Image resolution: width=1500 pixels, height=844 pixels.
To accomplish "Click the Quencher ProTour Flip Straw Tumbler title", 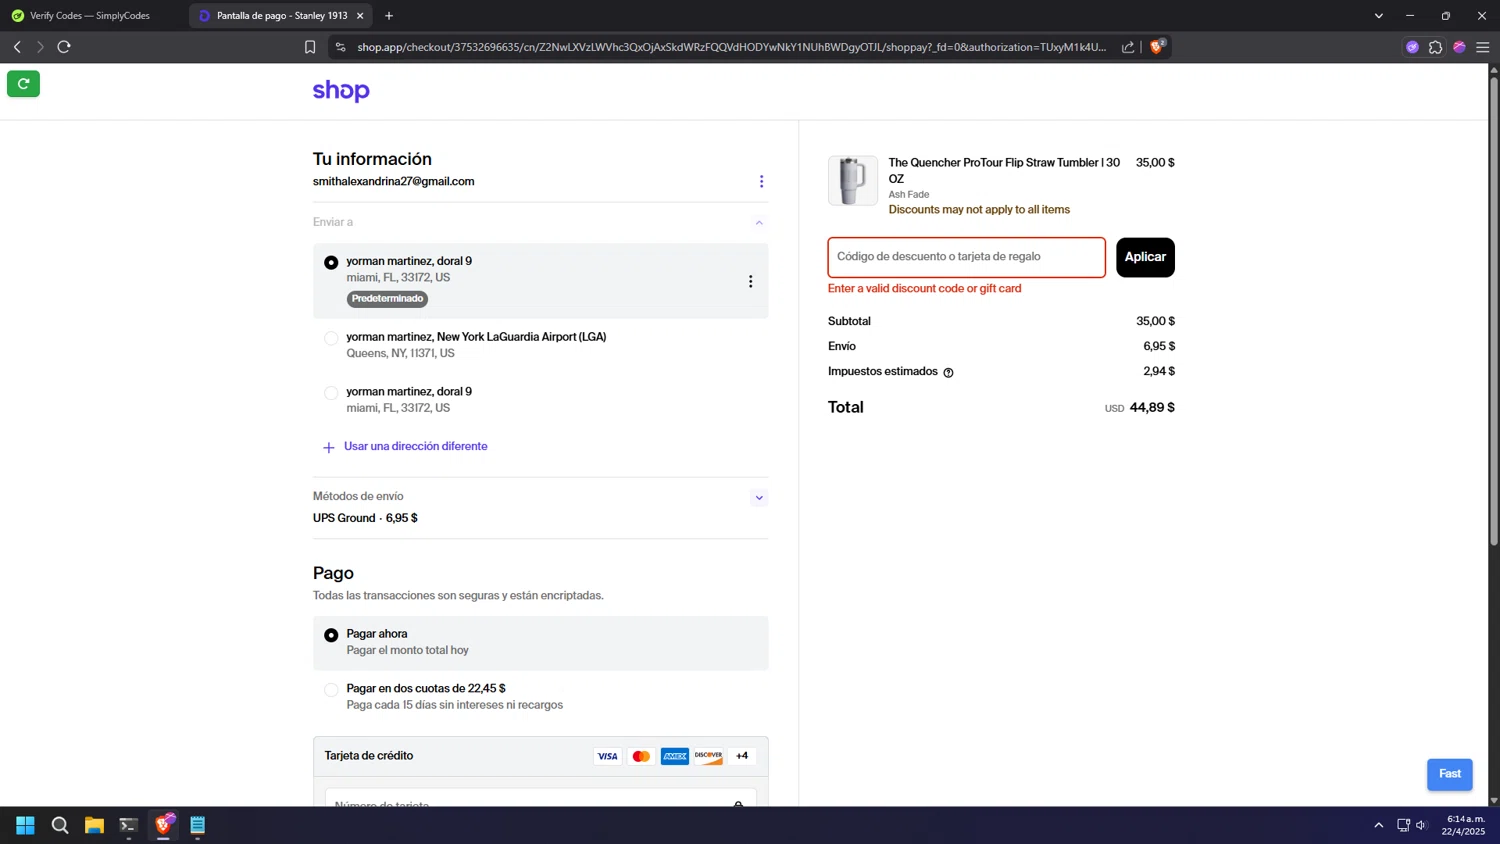I will 1004,171.
